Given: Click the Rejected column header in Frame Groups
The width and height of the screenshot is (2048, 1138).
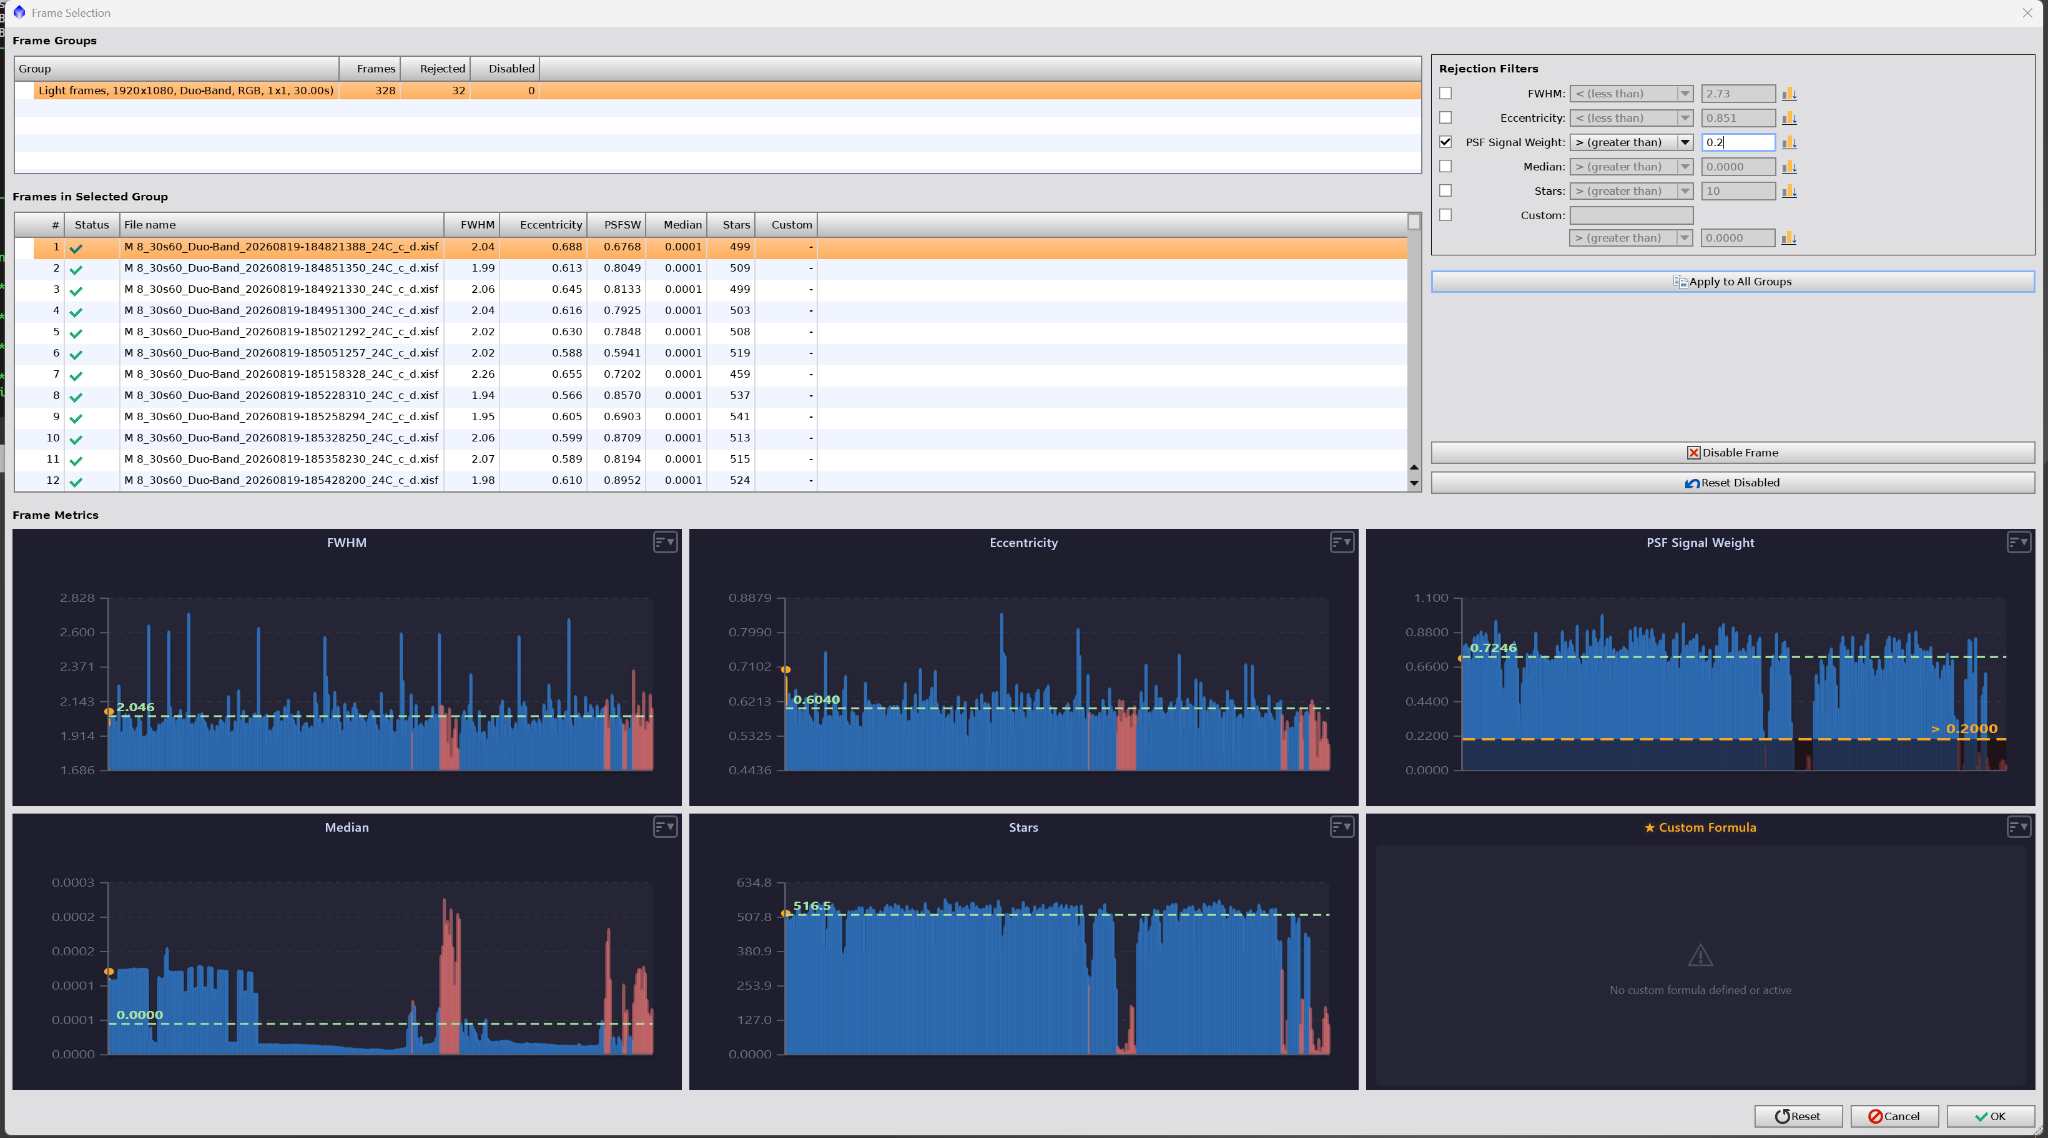Looking at the screenshot, I should click(x=436, y=69).
